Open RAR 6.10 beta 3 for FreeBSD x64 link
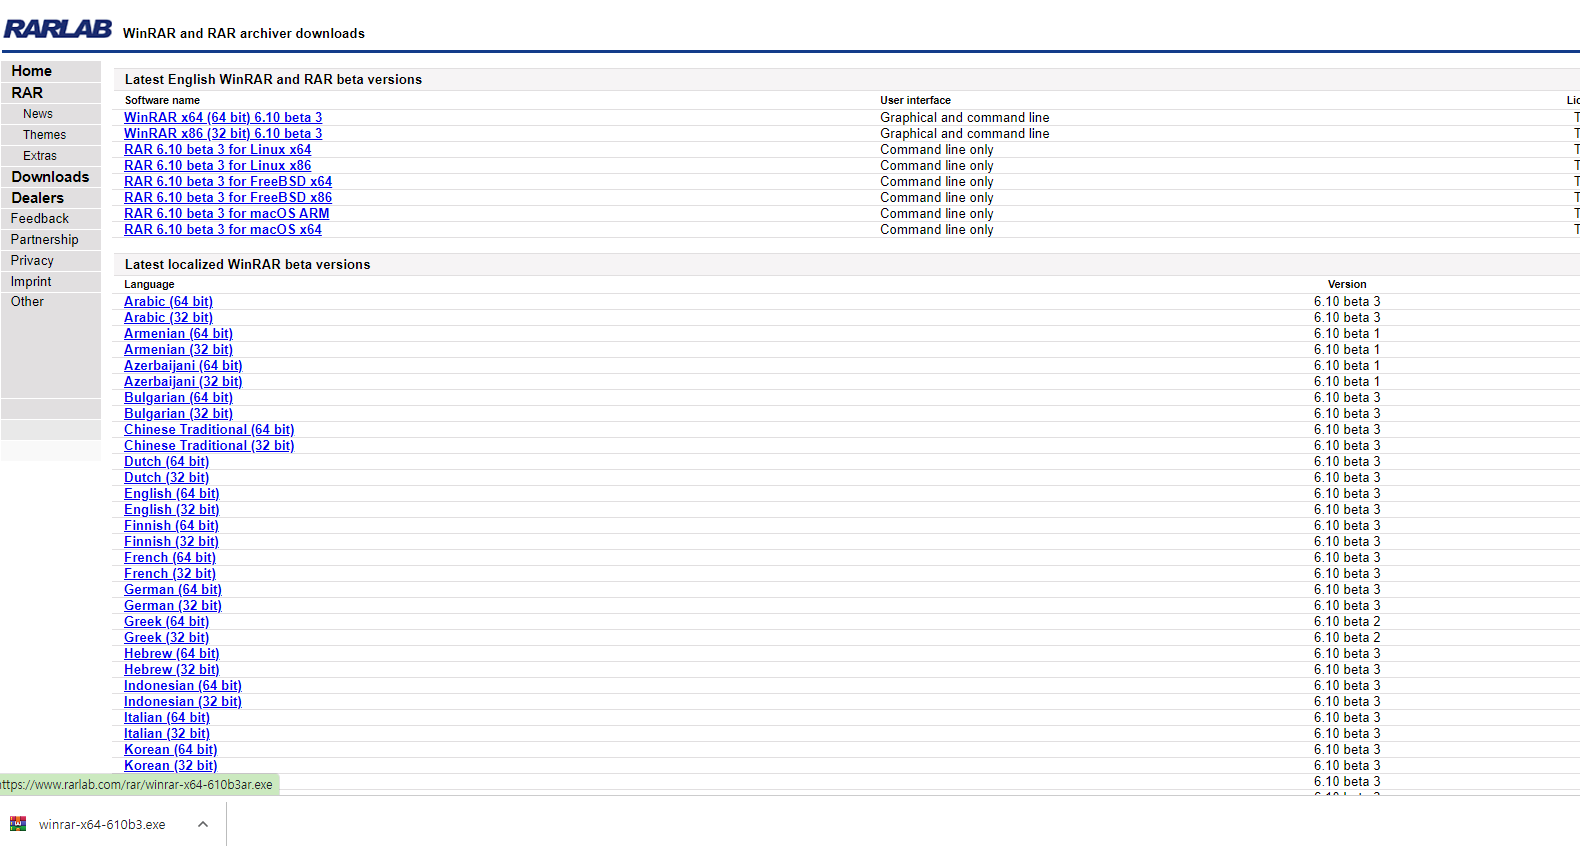Viewport: 1580px width, 848px height. pyautogui.click(x=228, y=181)
